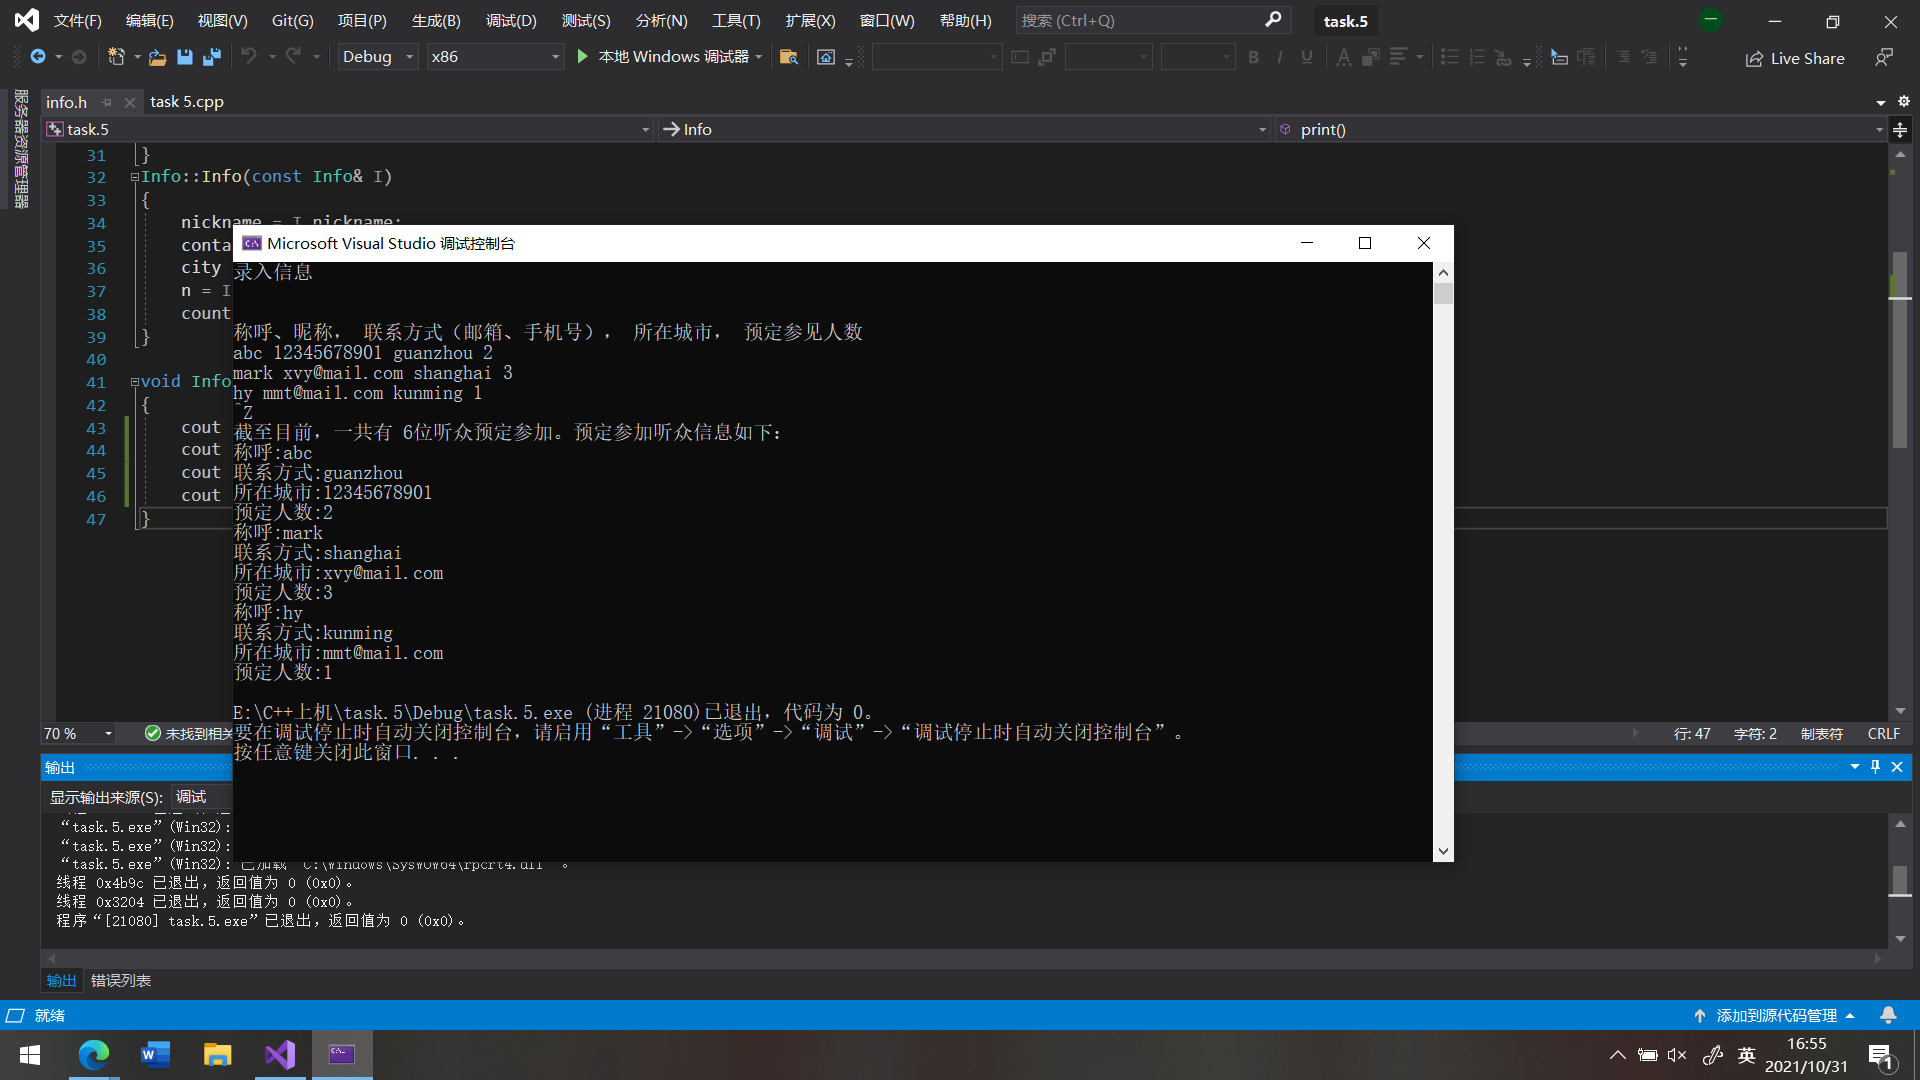Select the Save All files icon
The height and width of the screenshot is (1080, 1920).
tap(212, 57)
